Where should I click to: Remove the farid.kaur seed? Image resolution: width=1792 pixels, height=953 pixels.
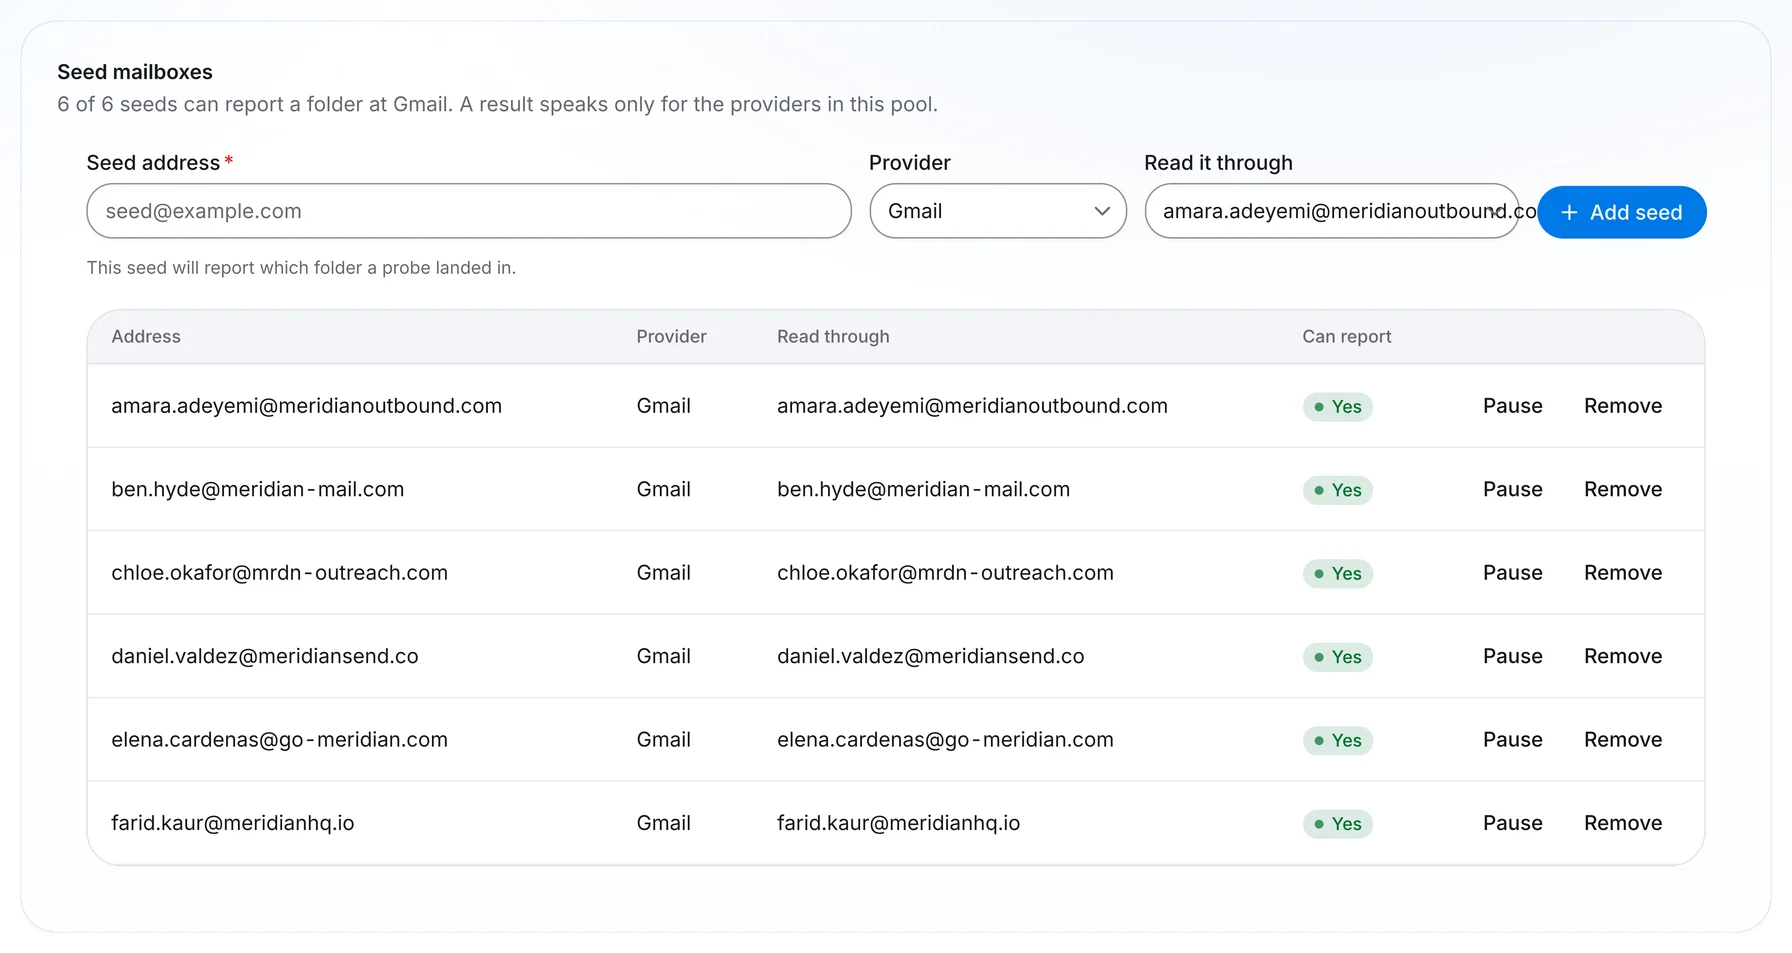1623,823
